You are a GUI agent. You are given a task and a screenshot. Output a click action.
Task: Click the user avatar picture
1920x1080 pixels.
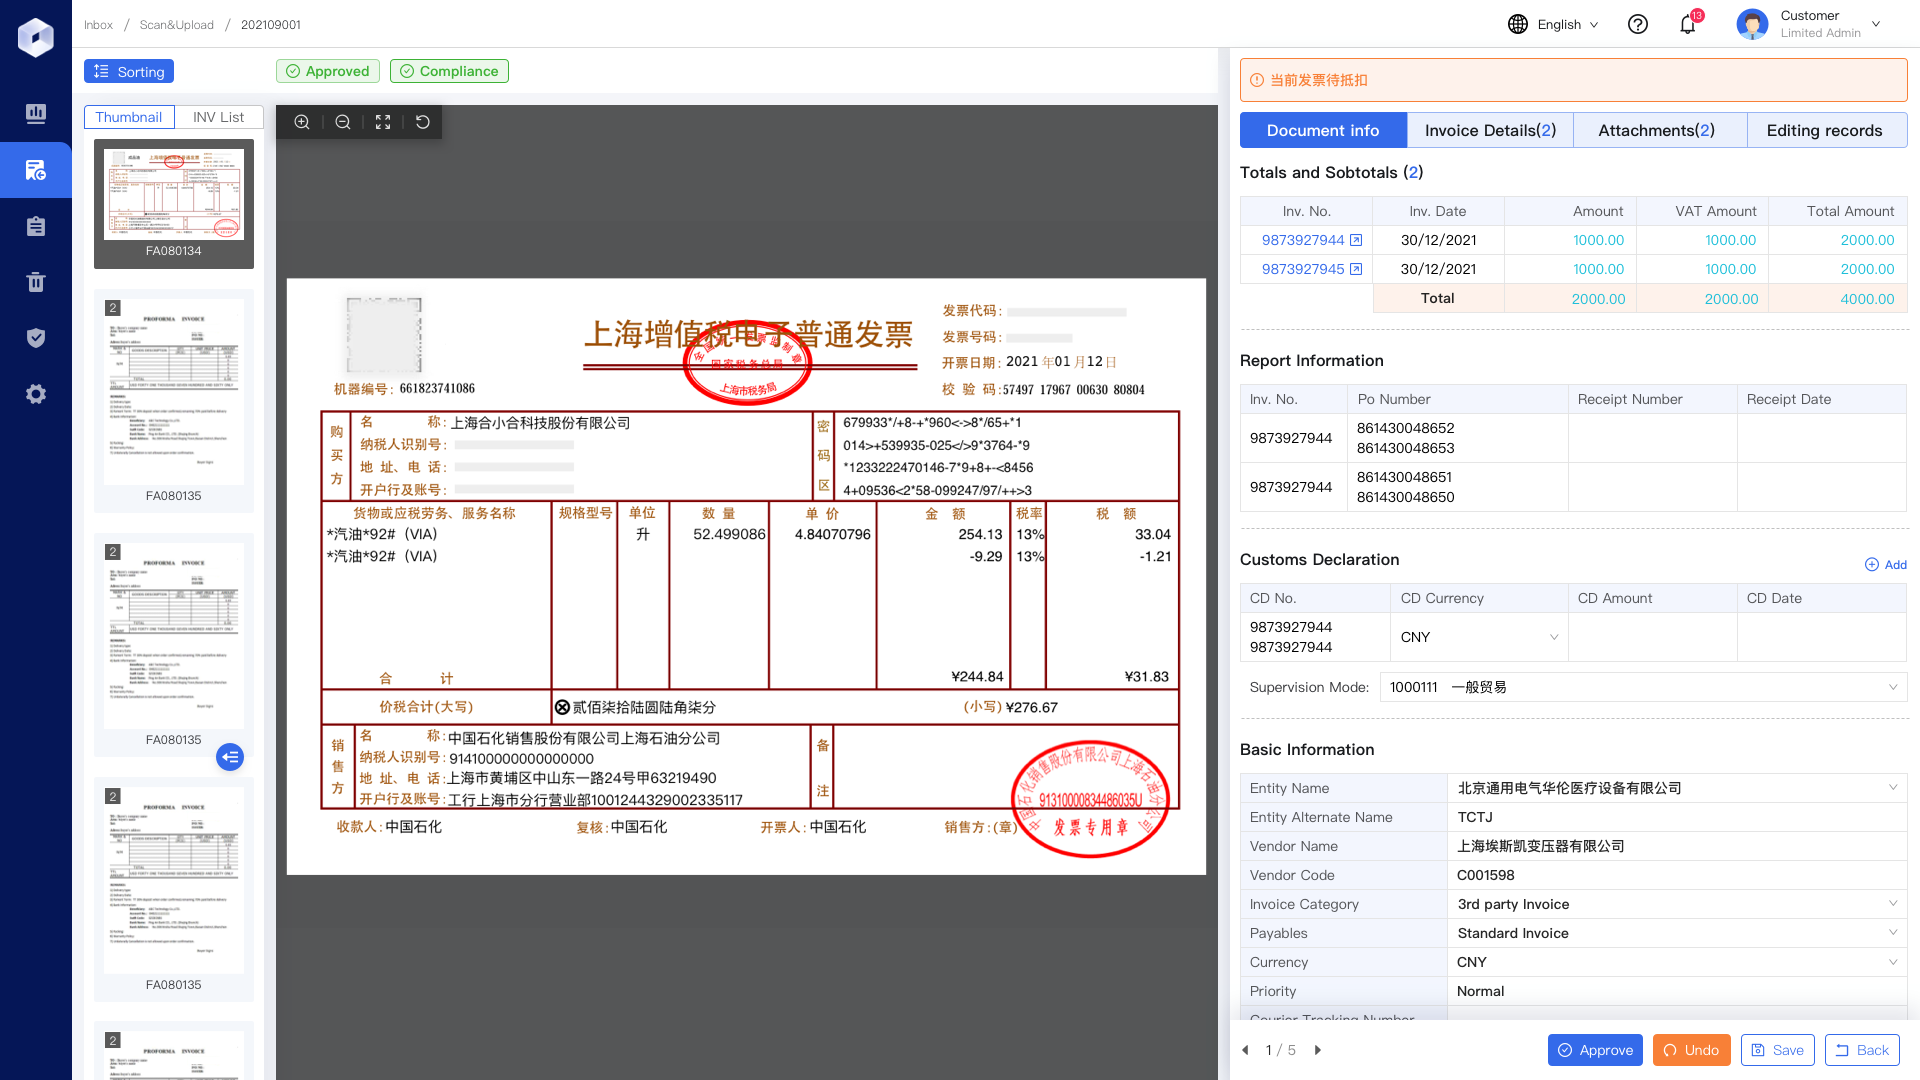click(x=1752, y=24)
